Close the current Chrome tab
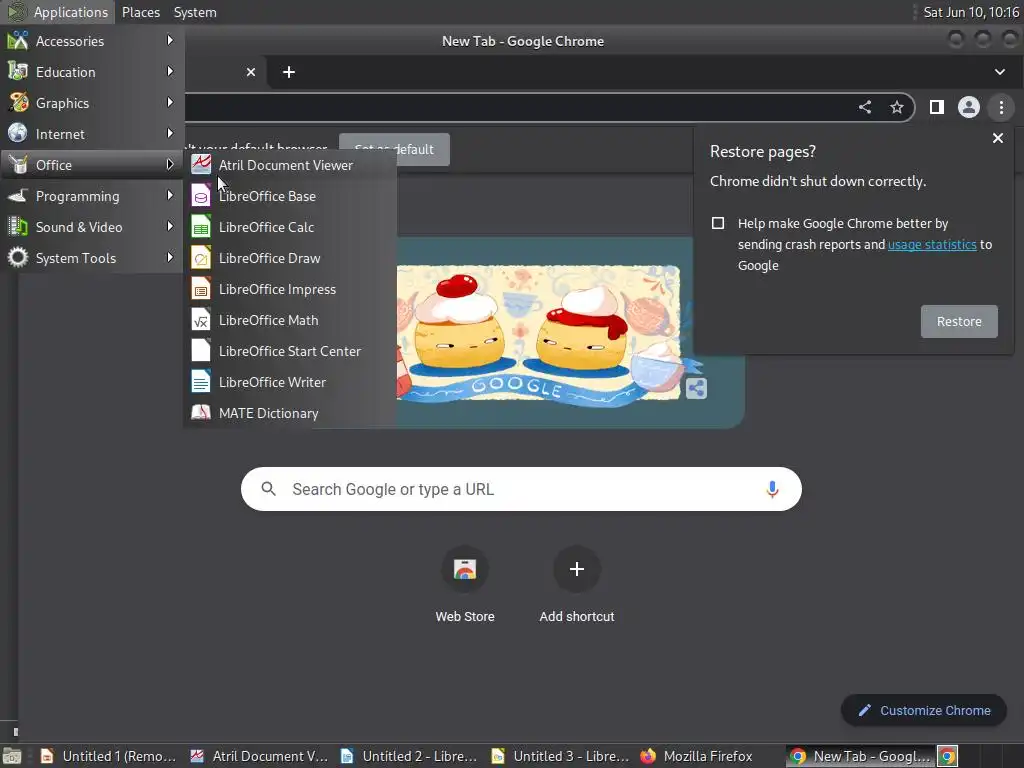Image resolution: width=1024 pixels, height=768 pixels. pyautogui.click(x=251, y=72)
